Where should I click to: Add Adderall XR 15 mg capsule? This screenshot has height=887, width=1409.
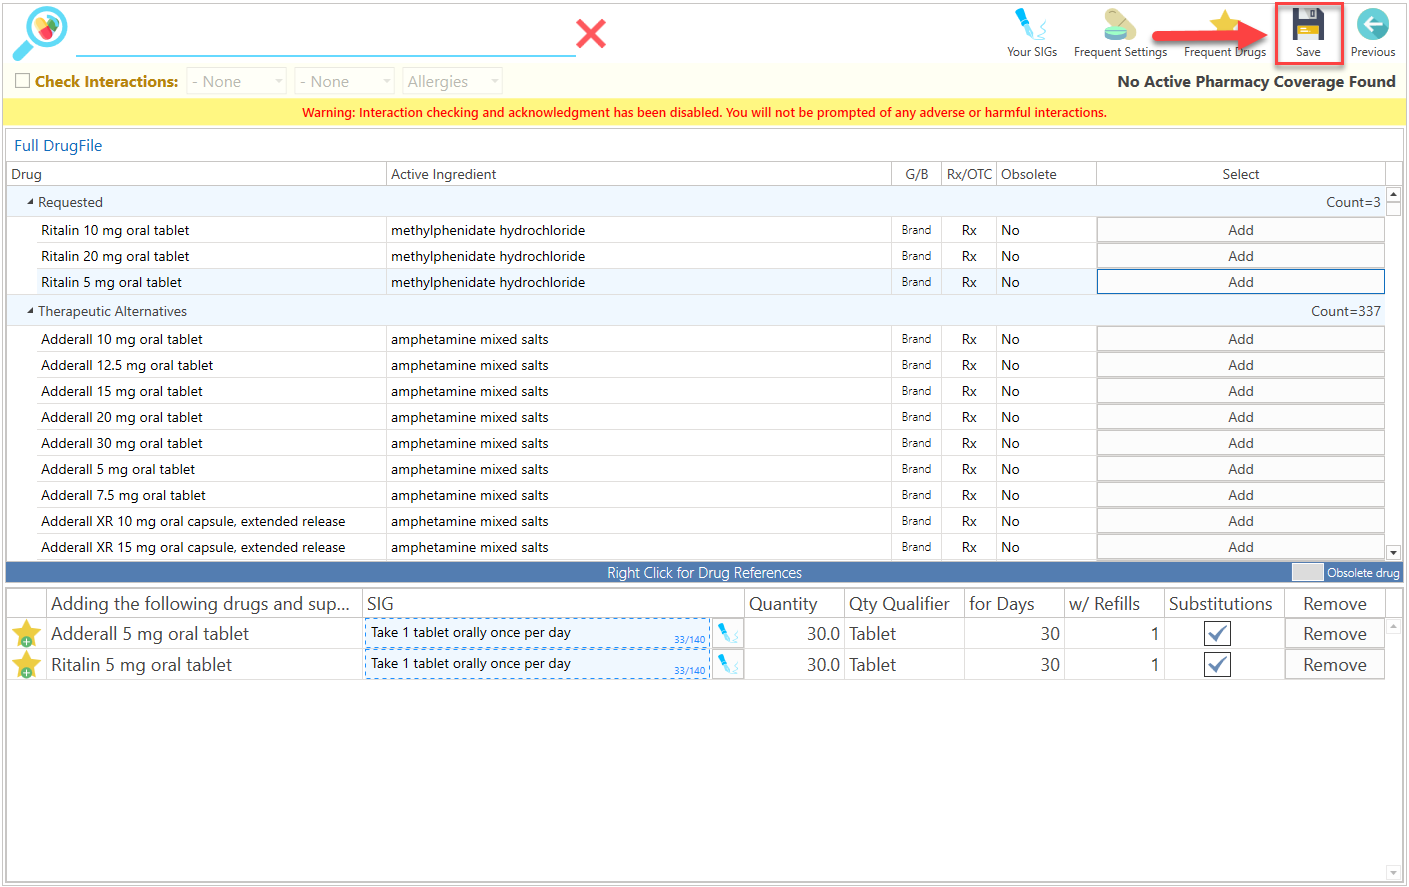click(x=1241, y=547)
